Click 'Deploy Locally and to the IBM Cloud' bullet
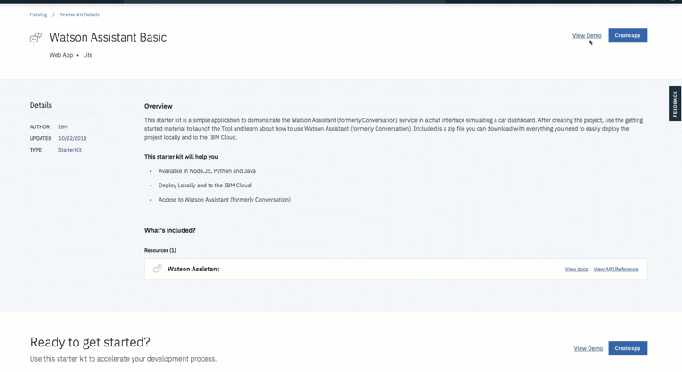 click(x=205, y=185)
